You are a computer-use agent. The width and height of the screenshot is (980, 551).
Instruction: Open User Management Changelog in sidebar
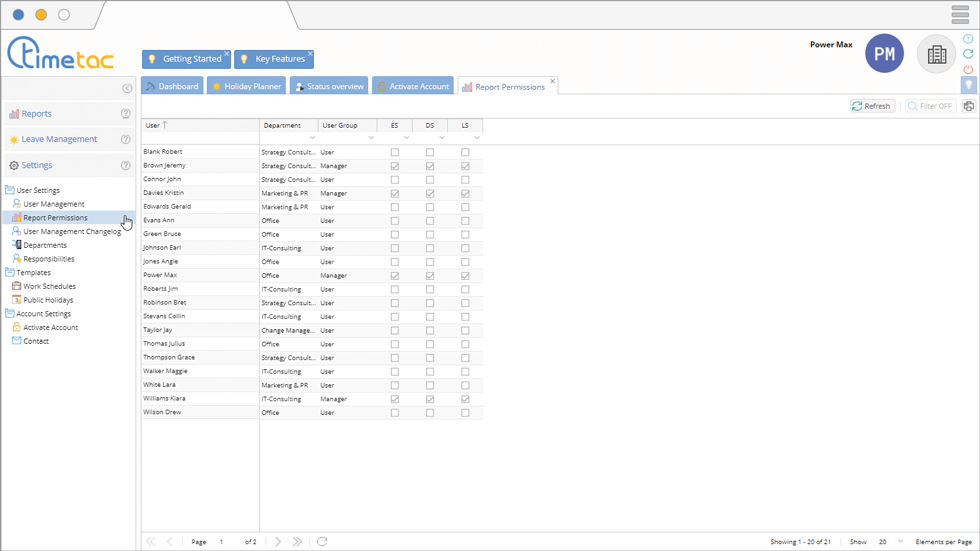(x=72, y=232)
